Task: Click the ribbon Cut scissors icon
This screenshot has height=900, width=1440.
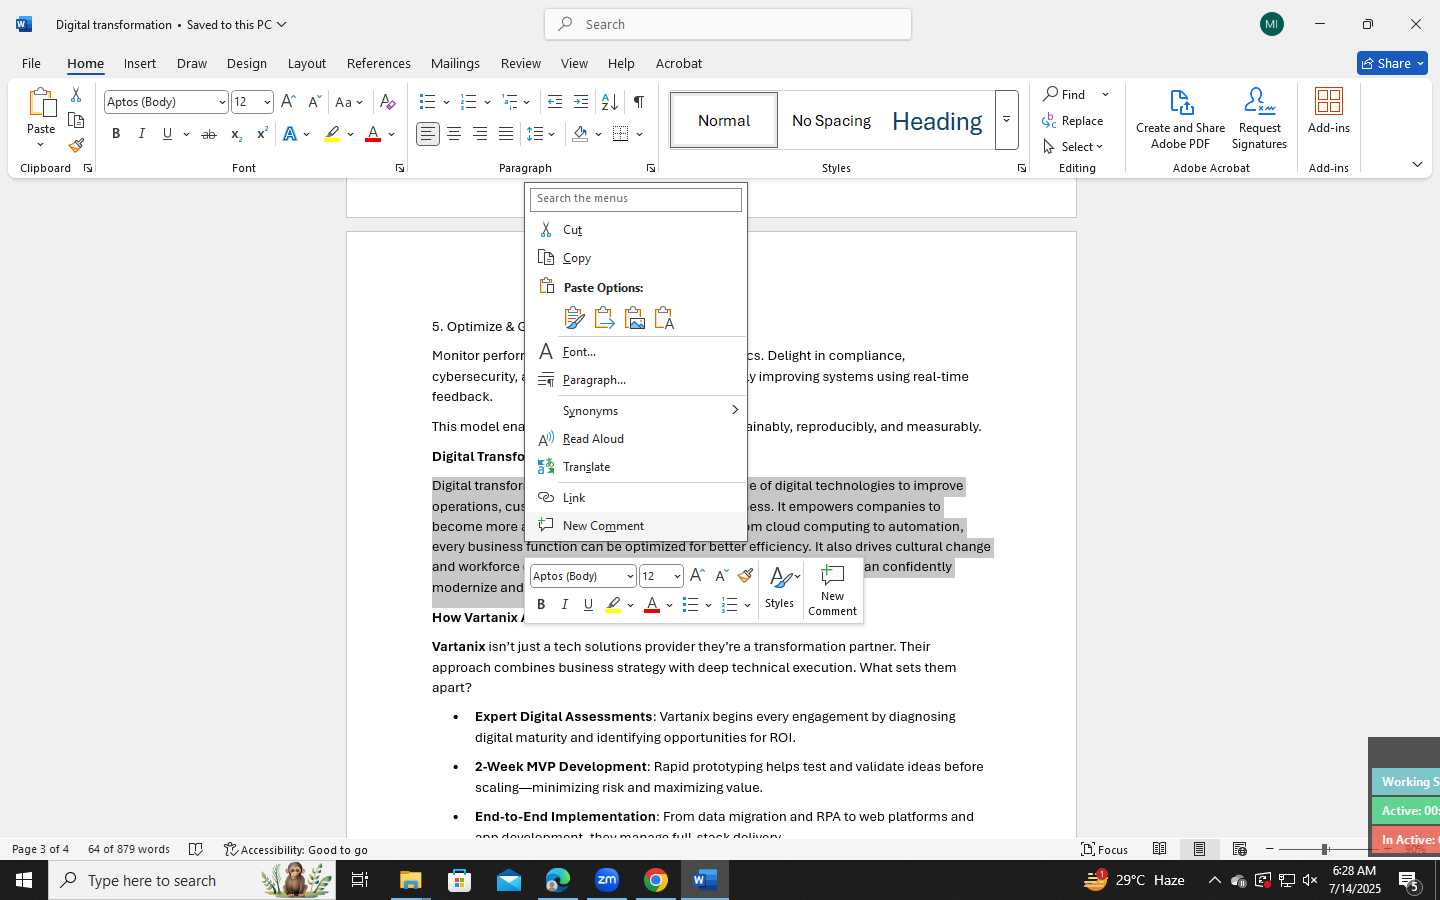Action: (76, 95)
